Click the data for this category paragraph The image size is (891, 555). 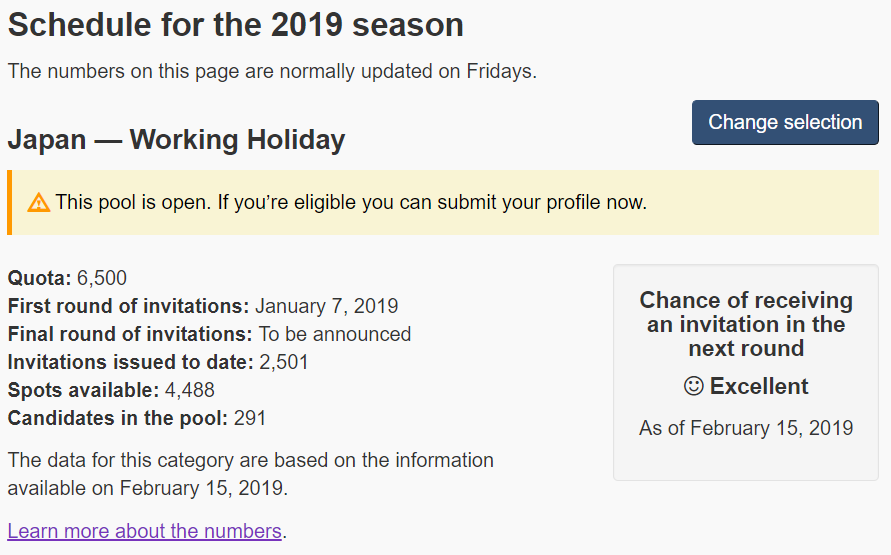click(x=251, y=474)
